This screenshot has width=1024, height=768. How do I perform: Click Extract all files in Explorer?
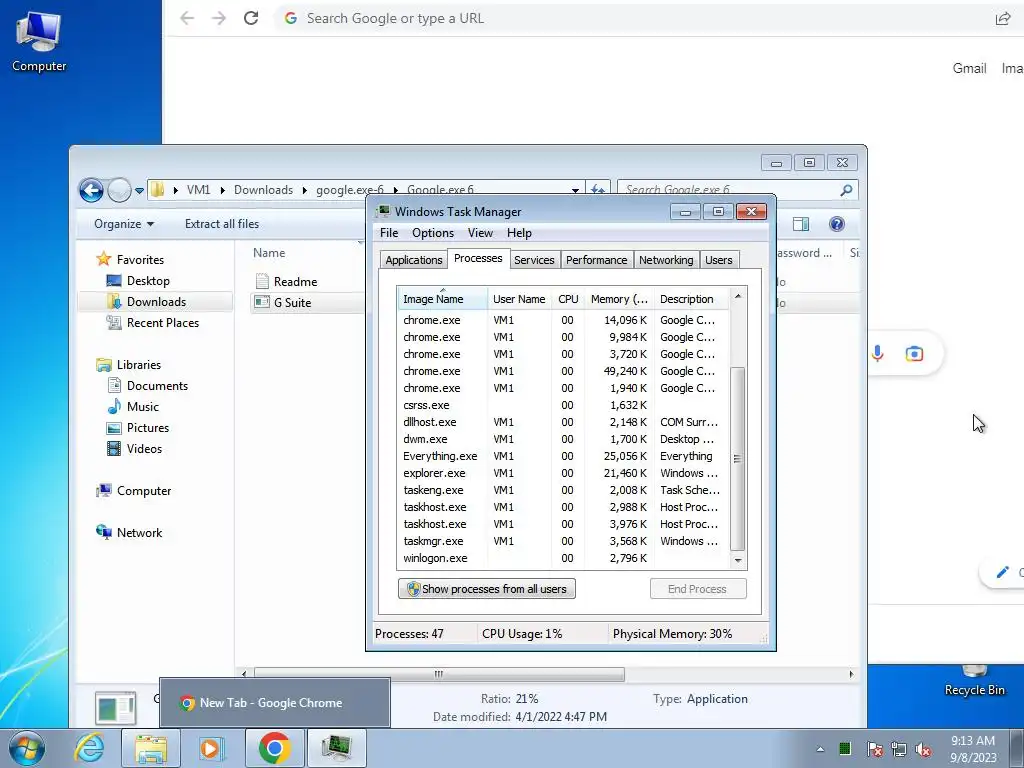point(221,224)
